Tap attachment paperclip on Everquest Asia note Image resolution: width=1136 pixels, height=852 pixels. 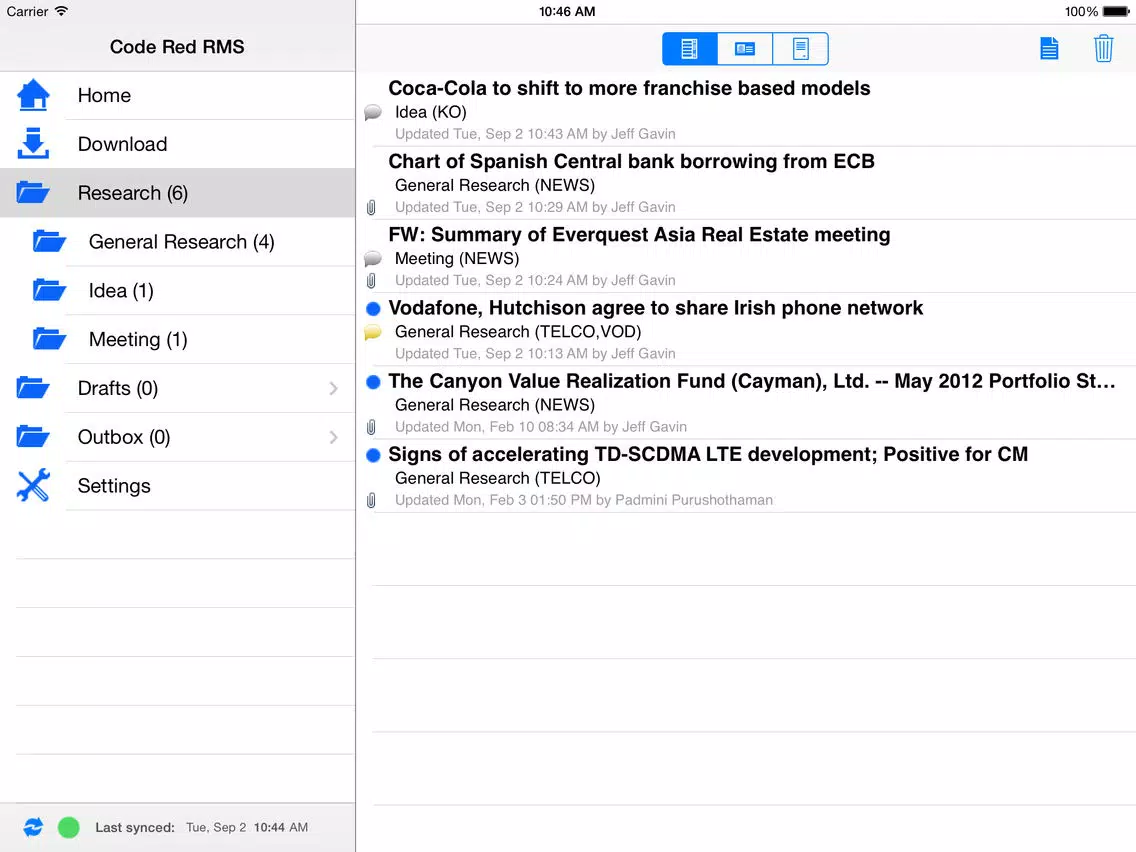click(371, 281)
